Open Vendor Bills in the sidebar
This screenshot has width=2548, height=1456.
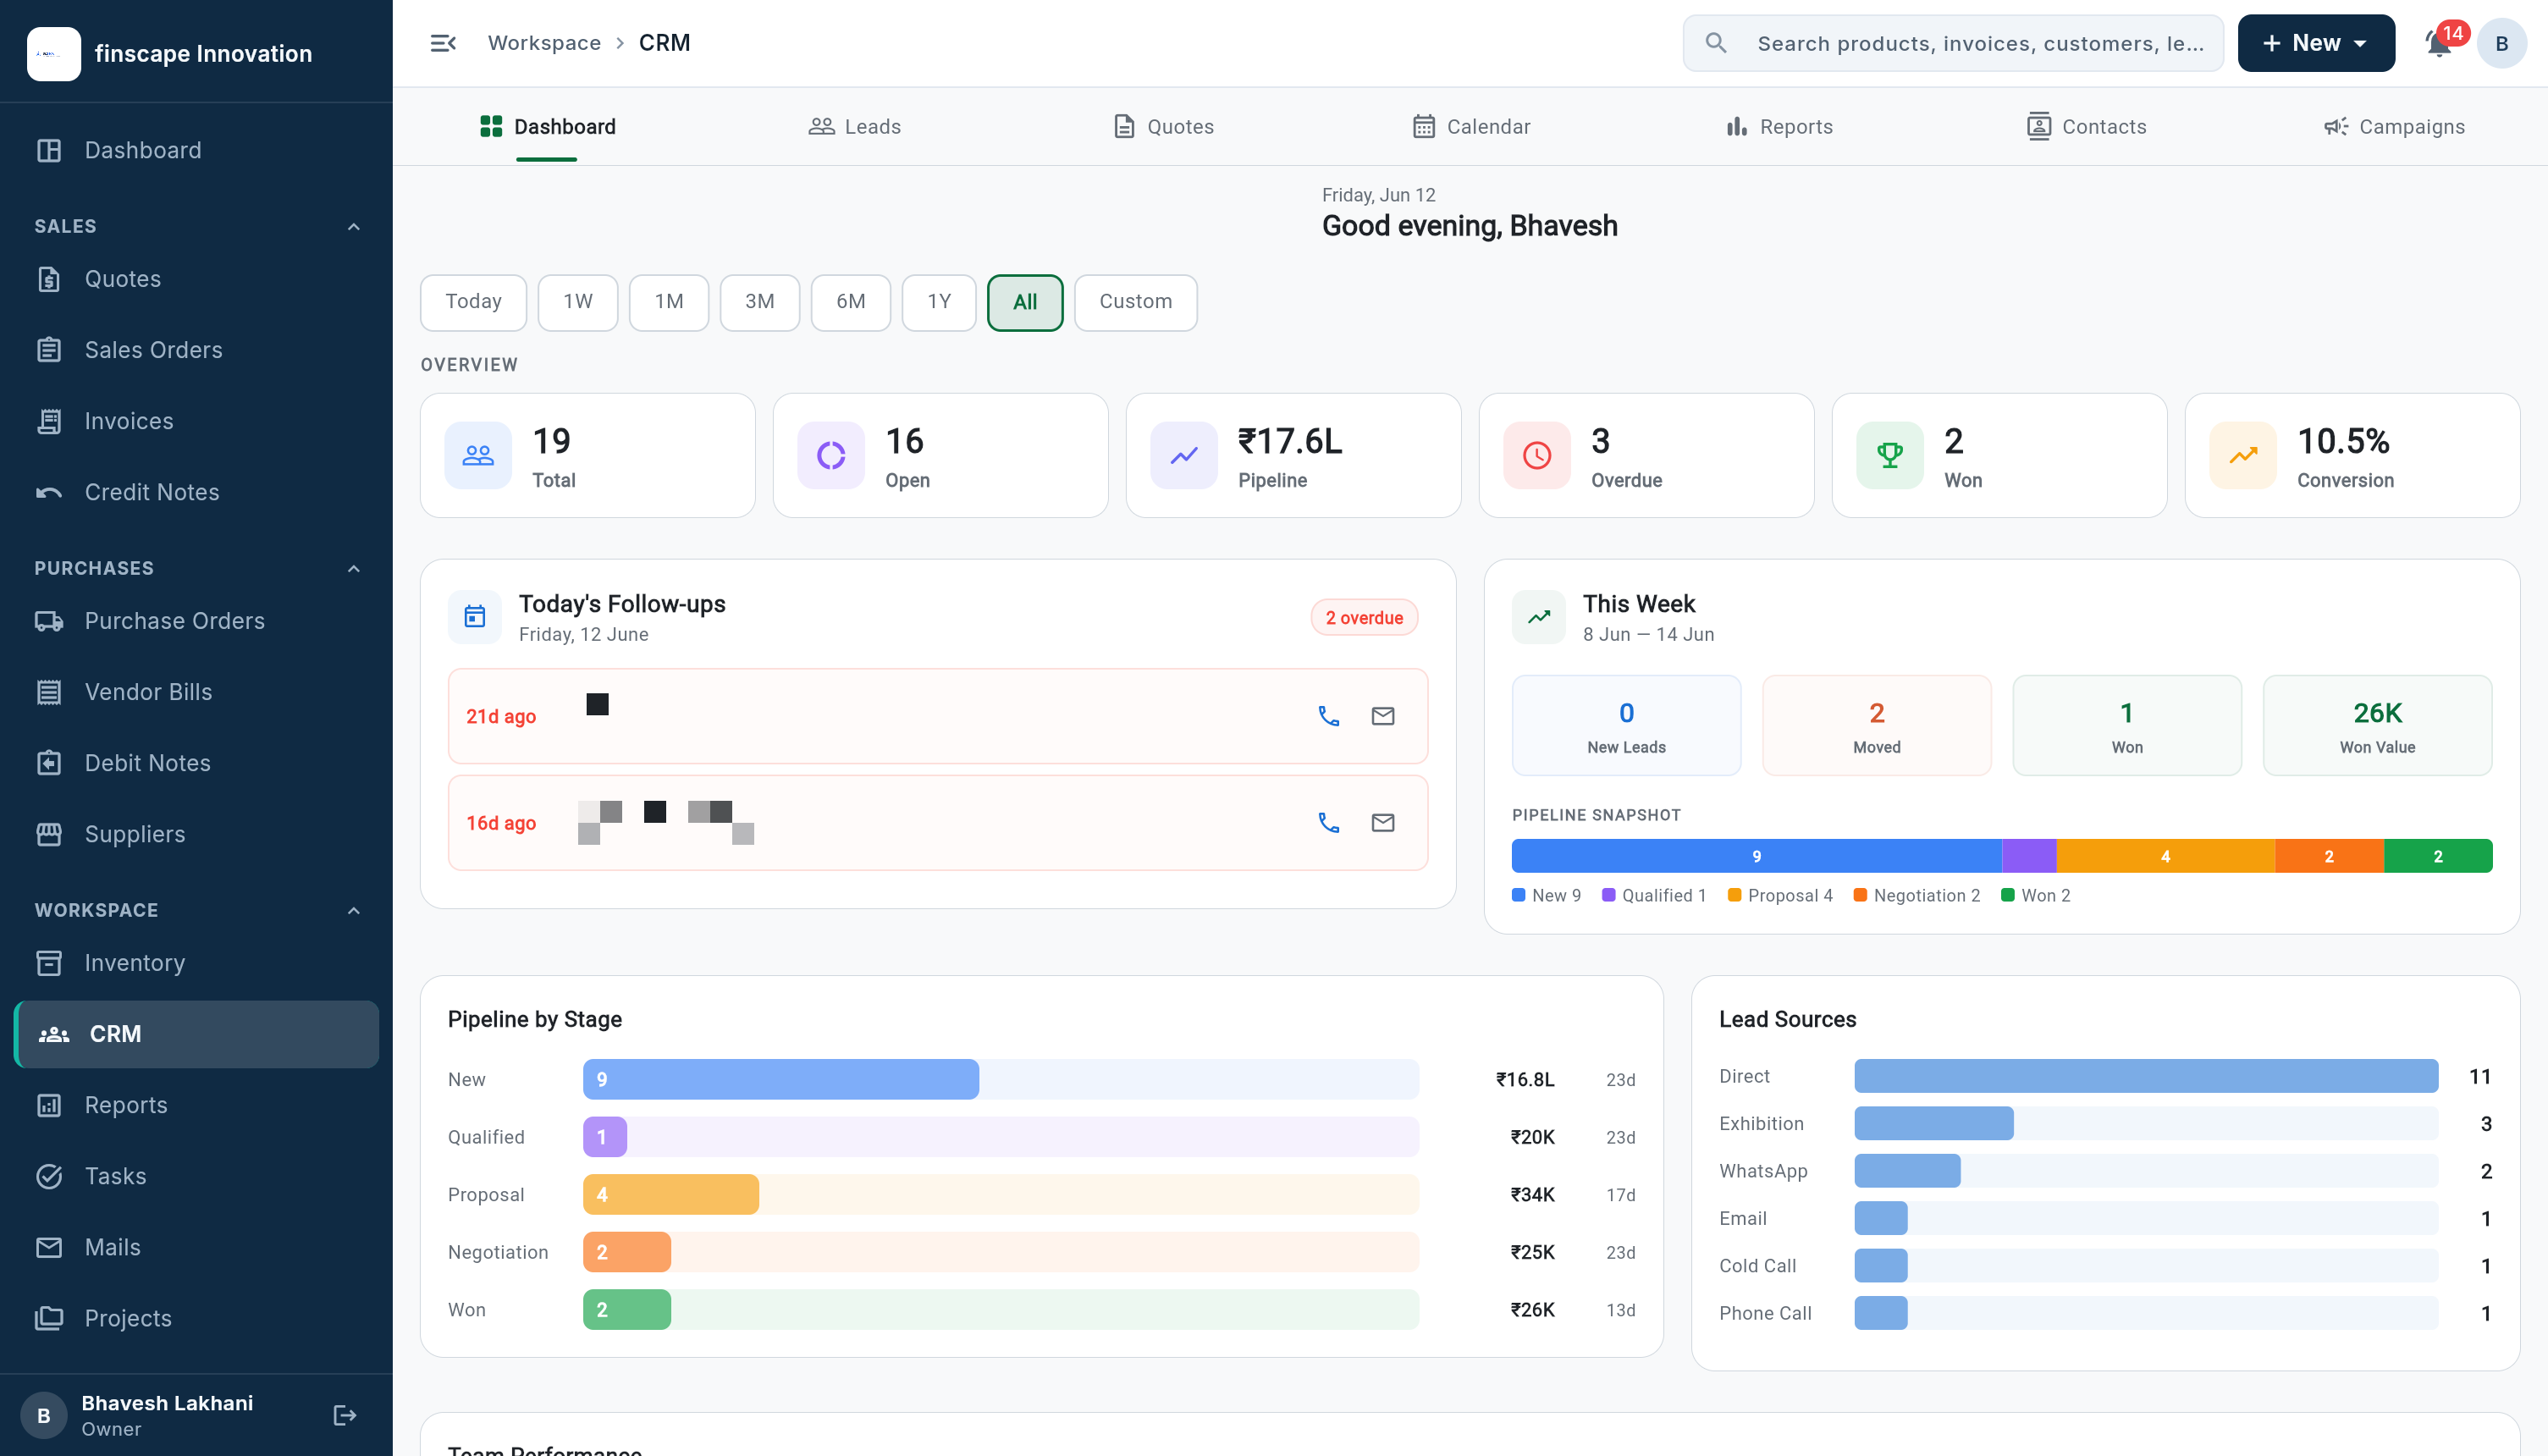[196, 692]
